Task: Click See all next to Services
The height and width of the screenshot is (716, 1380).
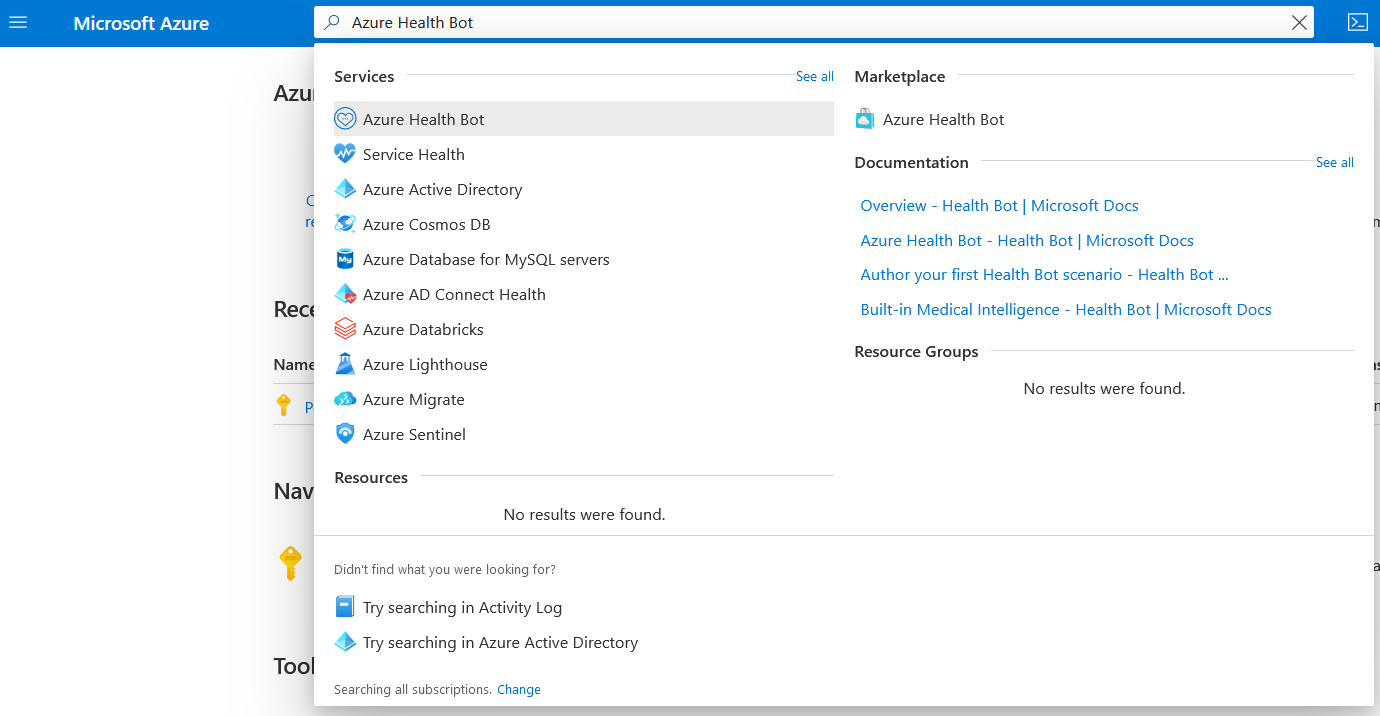Action: [814, 77]
